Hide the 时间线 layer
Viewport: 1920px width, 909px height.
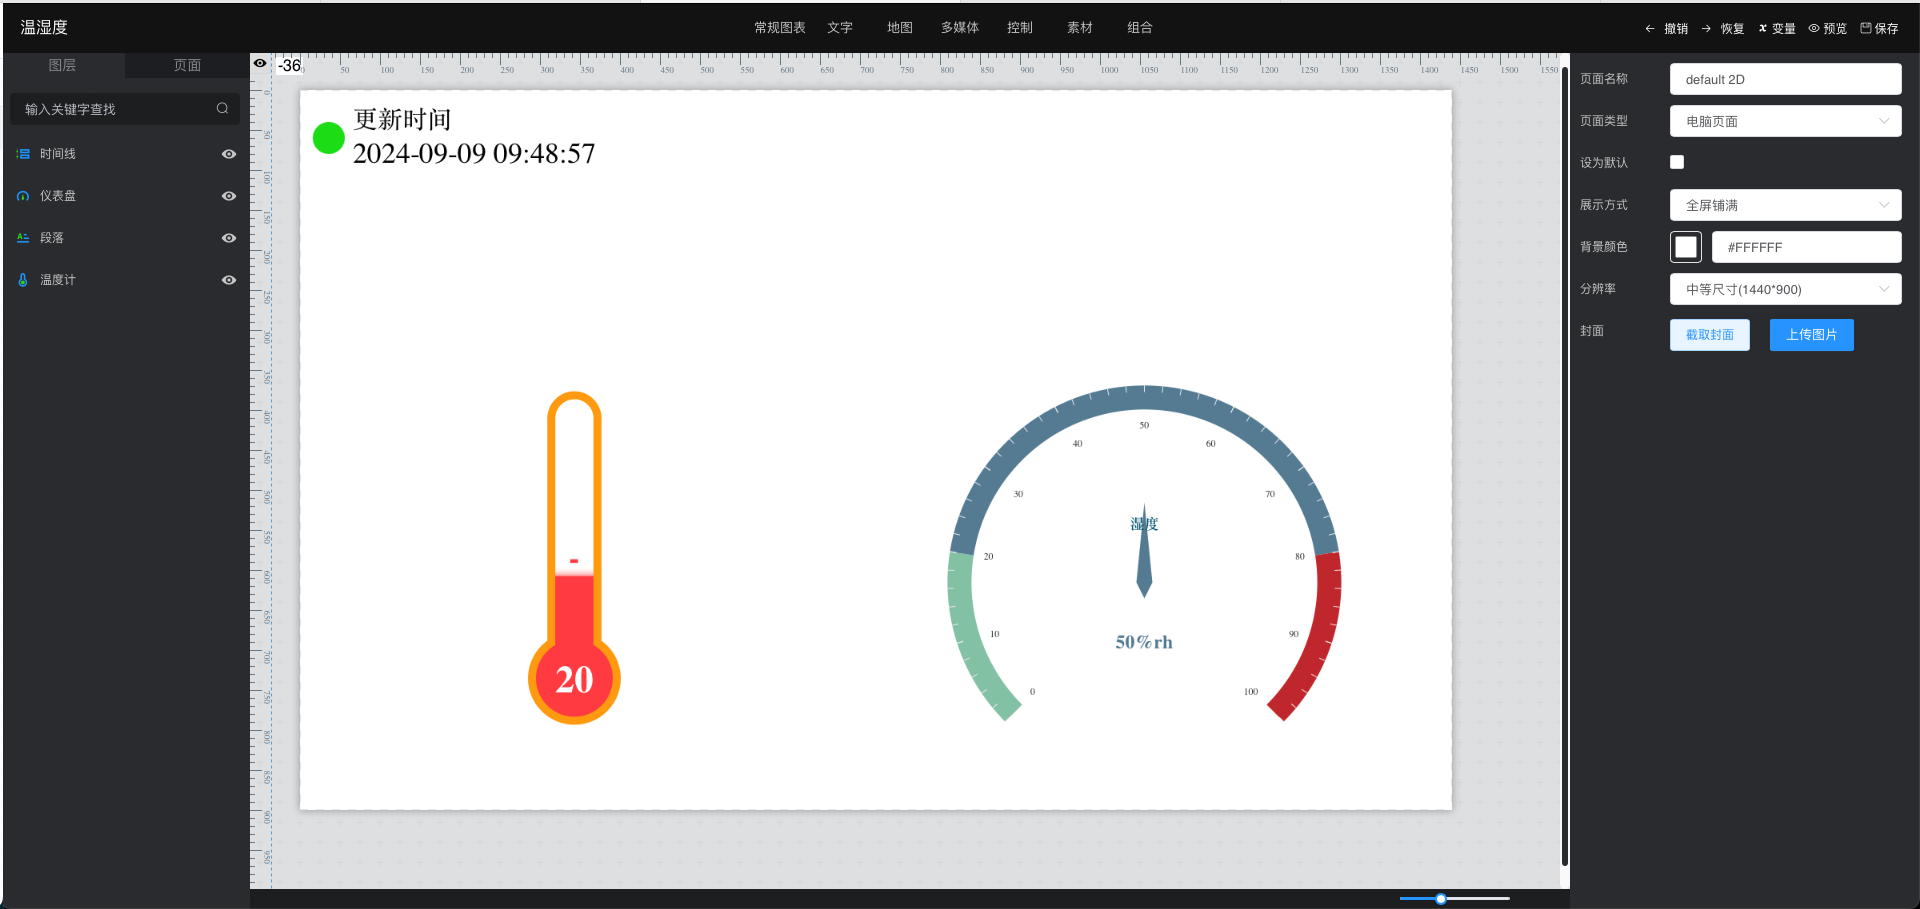(x=229, y=154)
